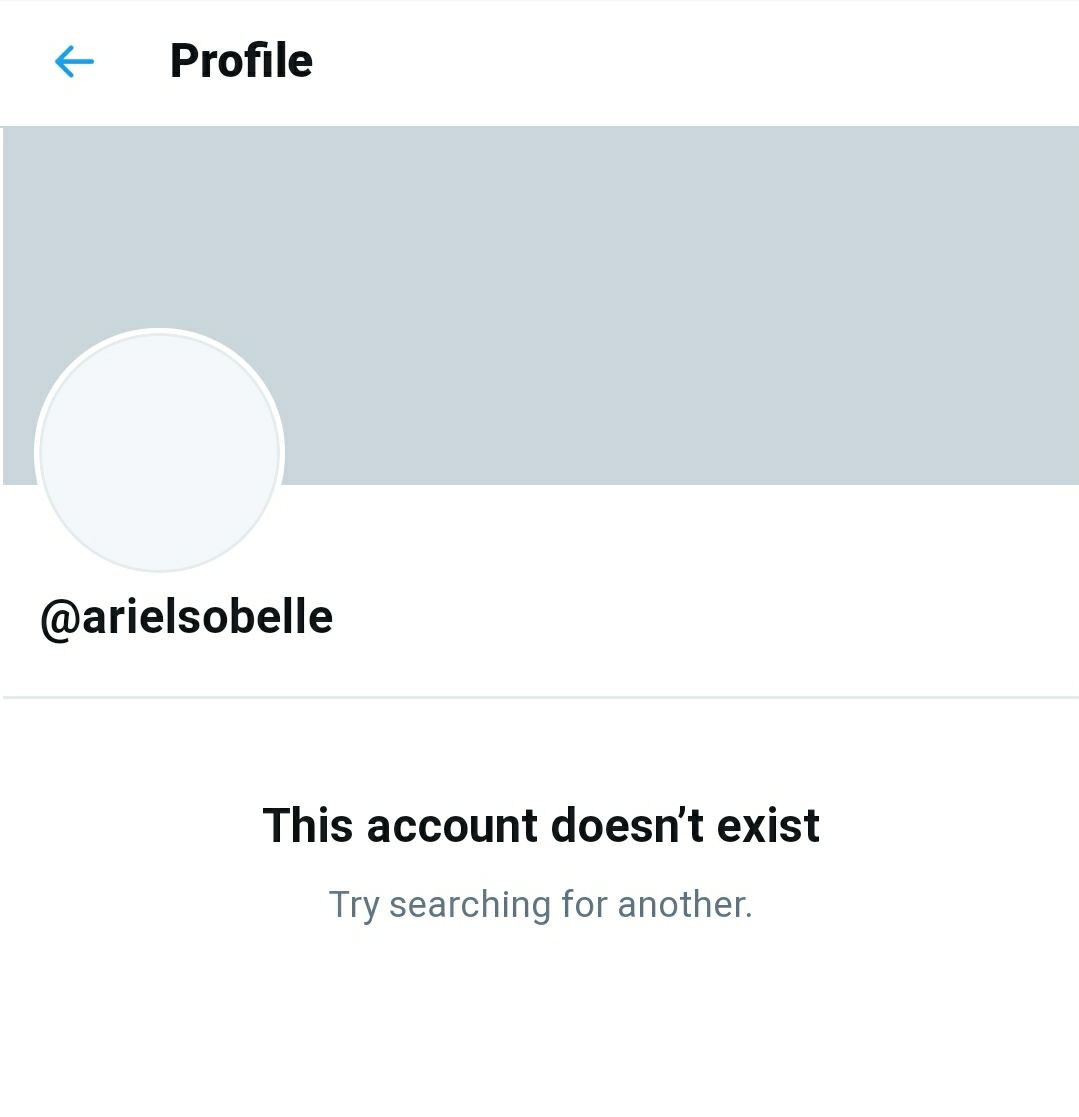Click the word "another." in the hint text
The image size is (1079, 1117).
tap(685, 905)
